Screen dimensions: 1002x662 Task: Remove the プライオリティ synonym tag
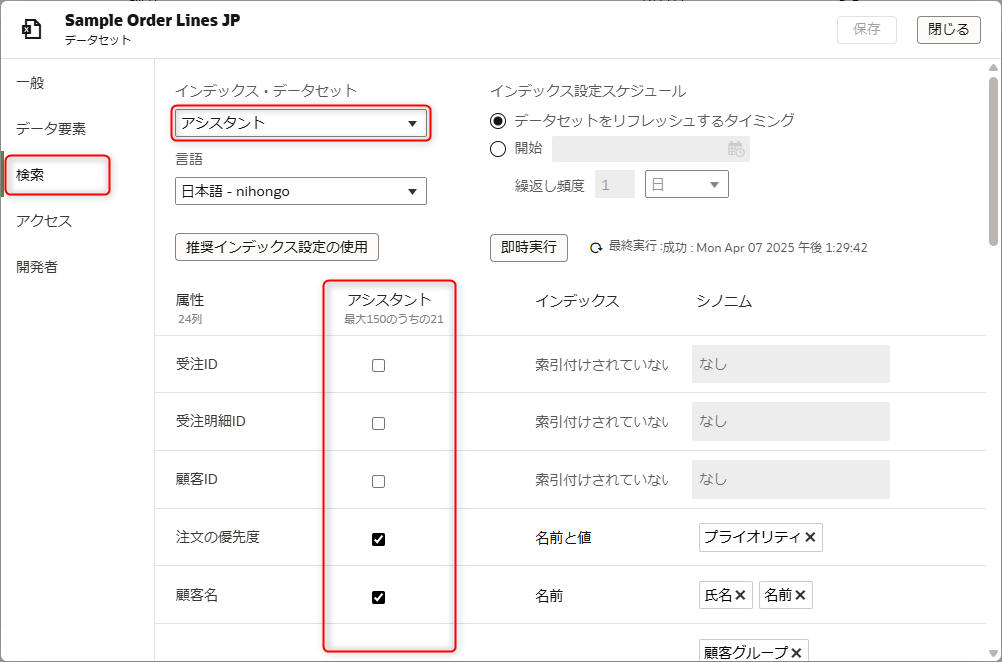[810, 537]
